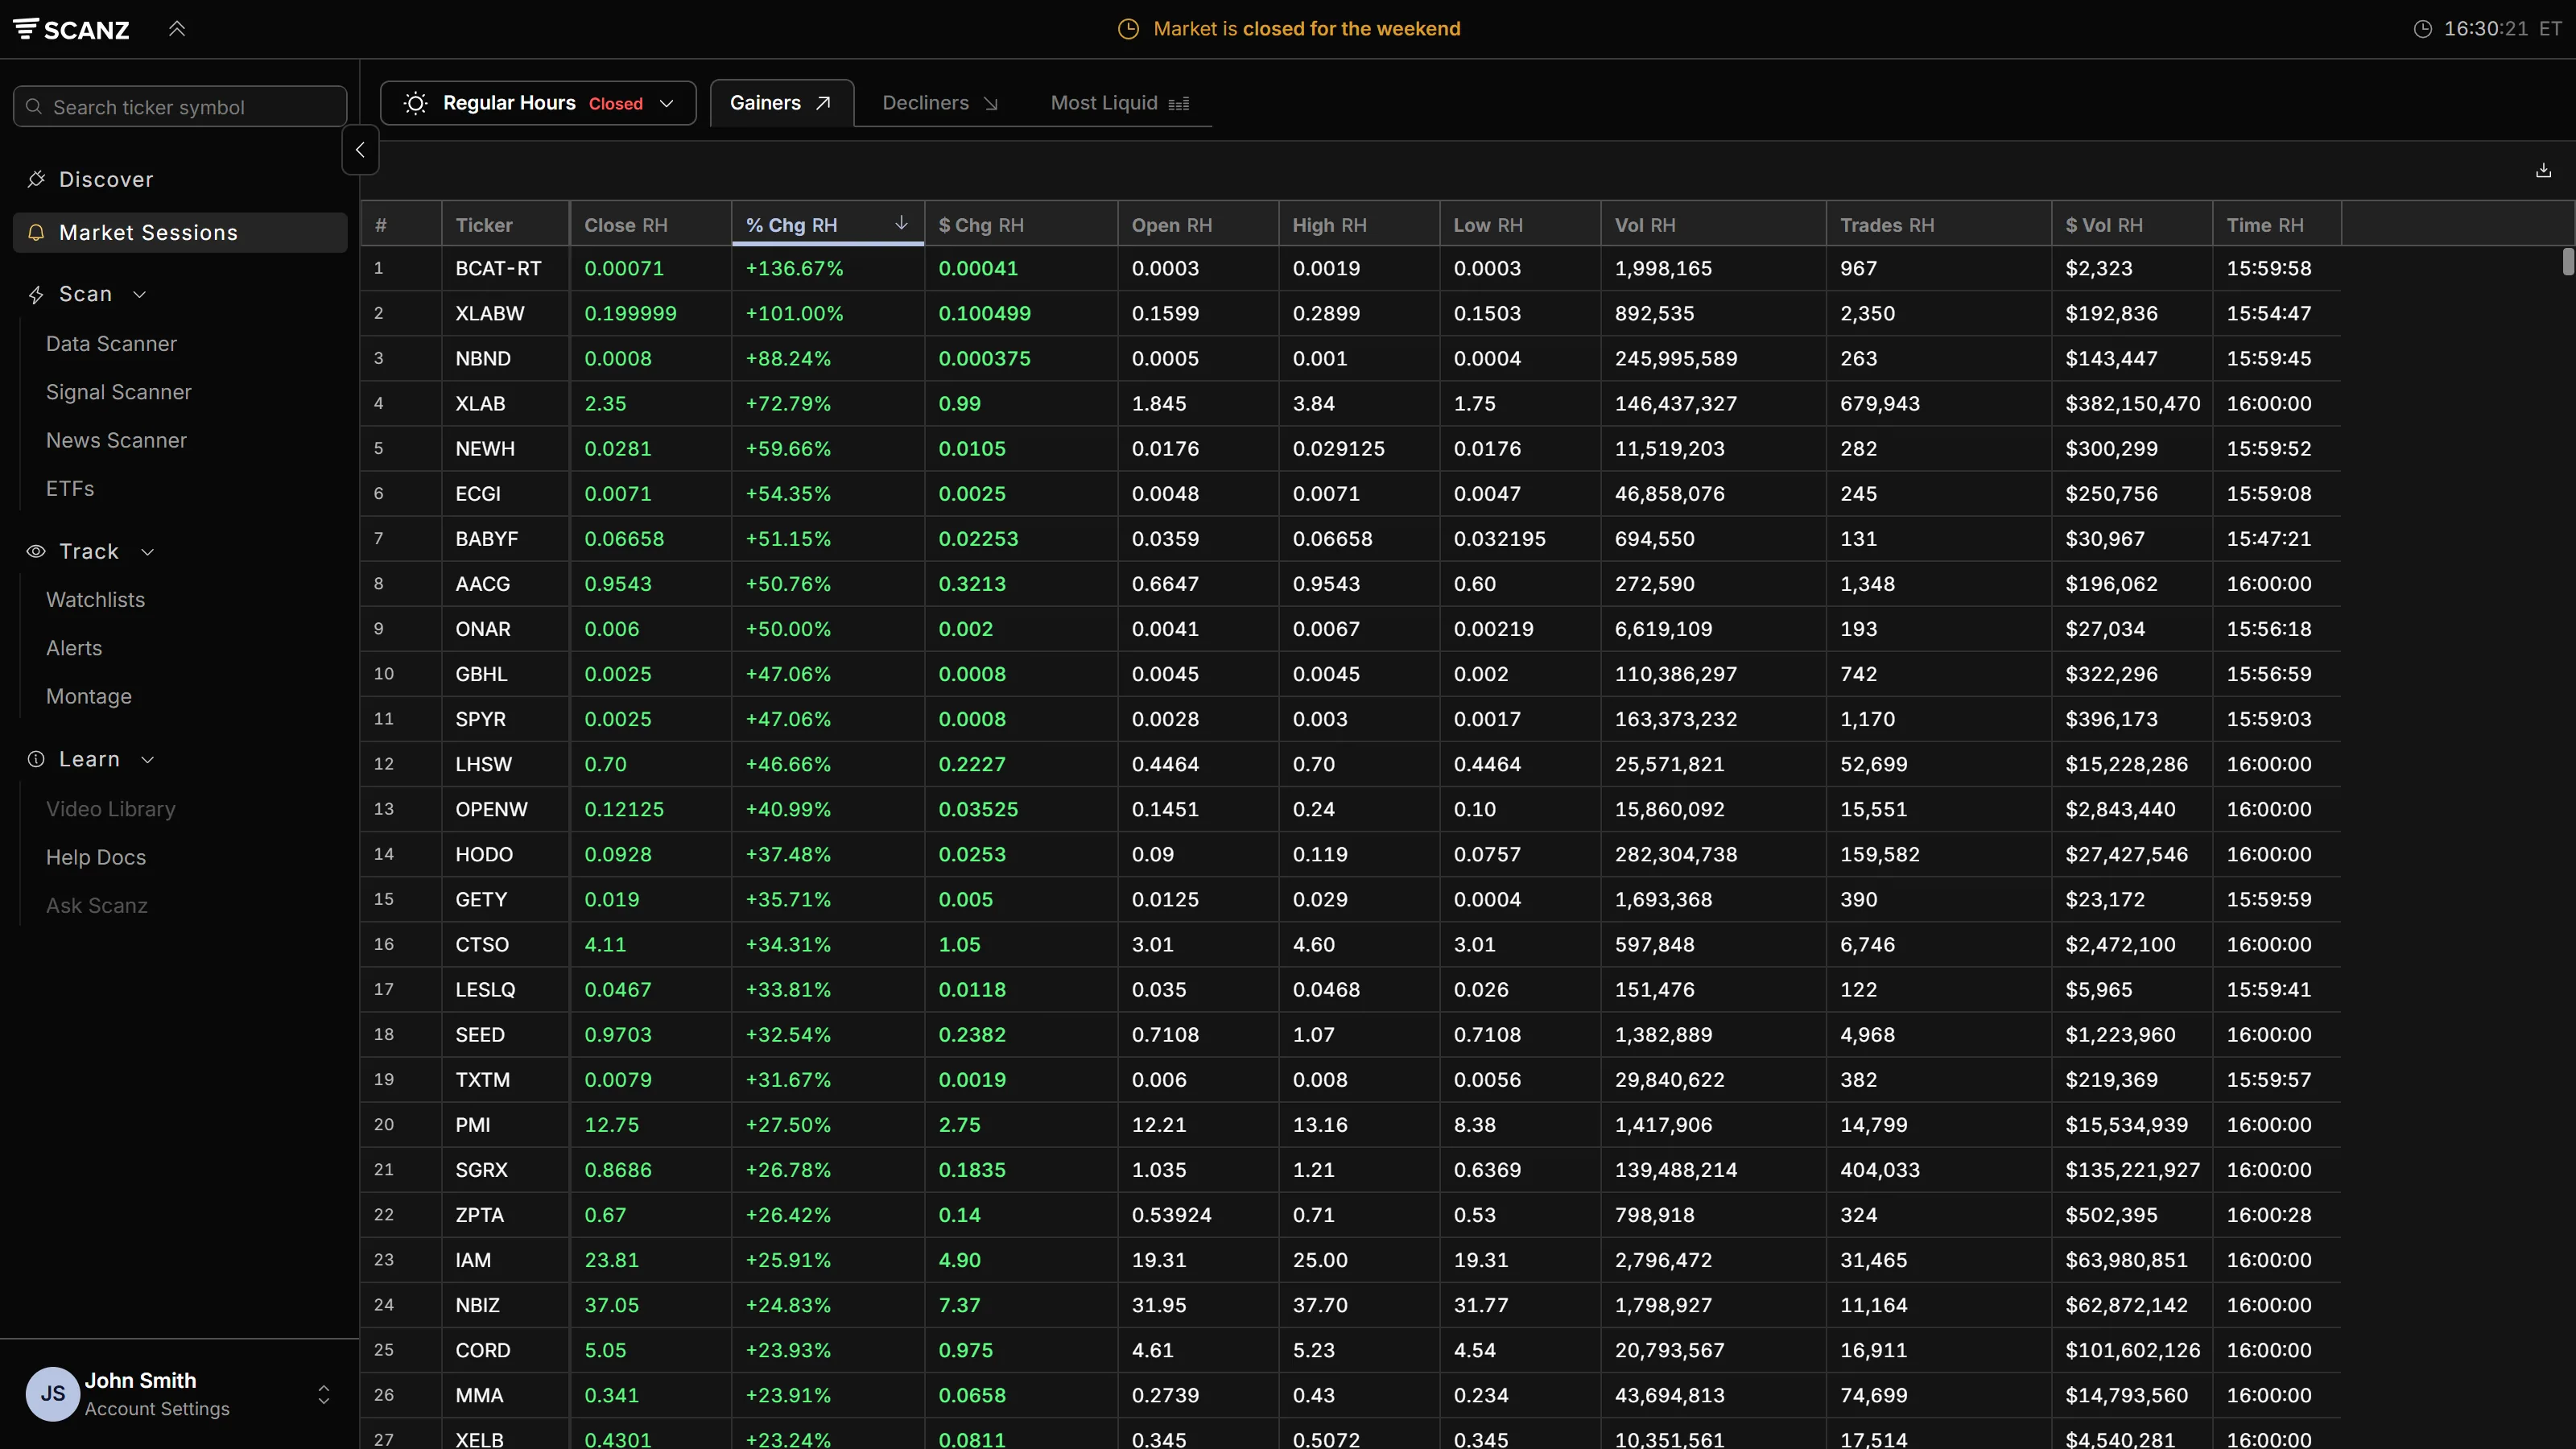
Task: Open John Smith Account Settings
Action: pos(180,1394)
